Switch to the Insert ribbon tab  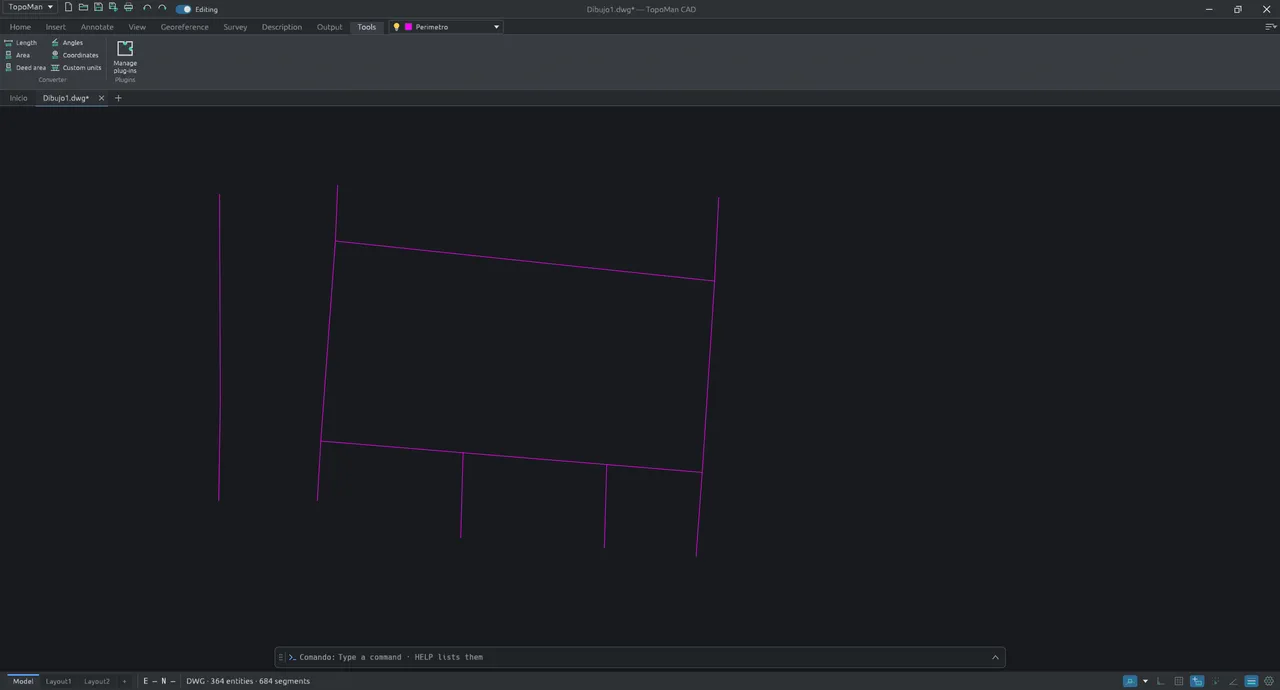tap(56, 27)
